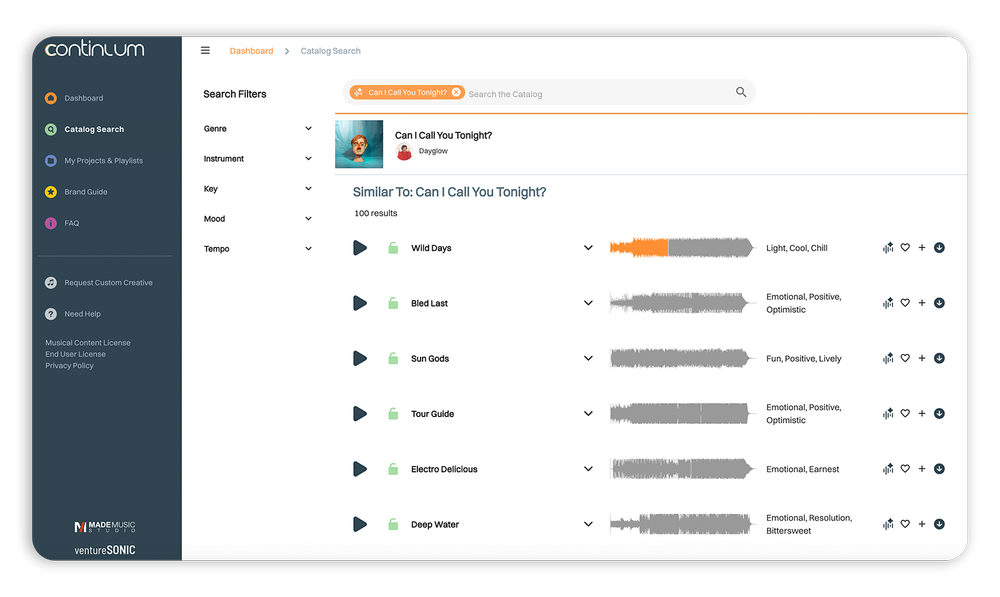Click the Dayglow artist name
Image resolution: width=1000 pixels, height=597 pixels.
pyautogui.click(x=433, y=151)
